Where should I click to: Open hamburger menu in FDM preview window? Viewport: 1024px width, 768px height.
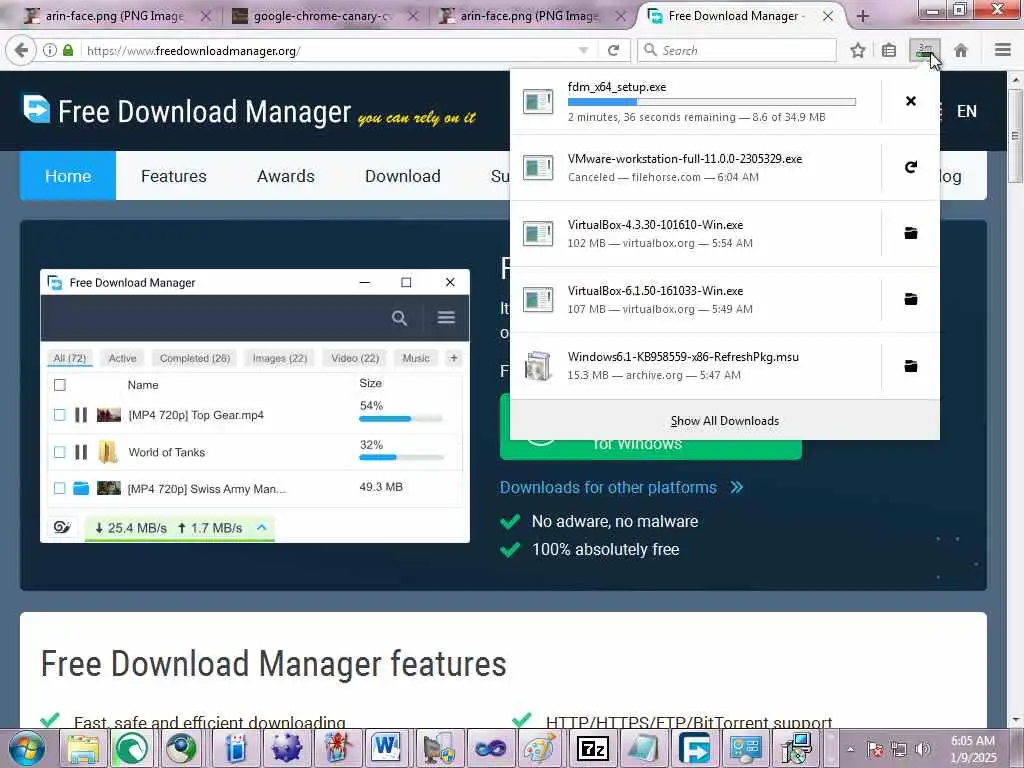coord(446,317)
